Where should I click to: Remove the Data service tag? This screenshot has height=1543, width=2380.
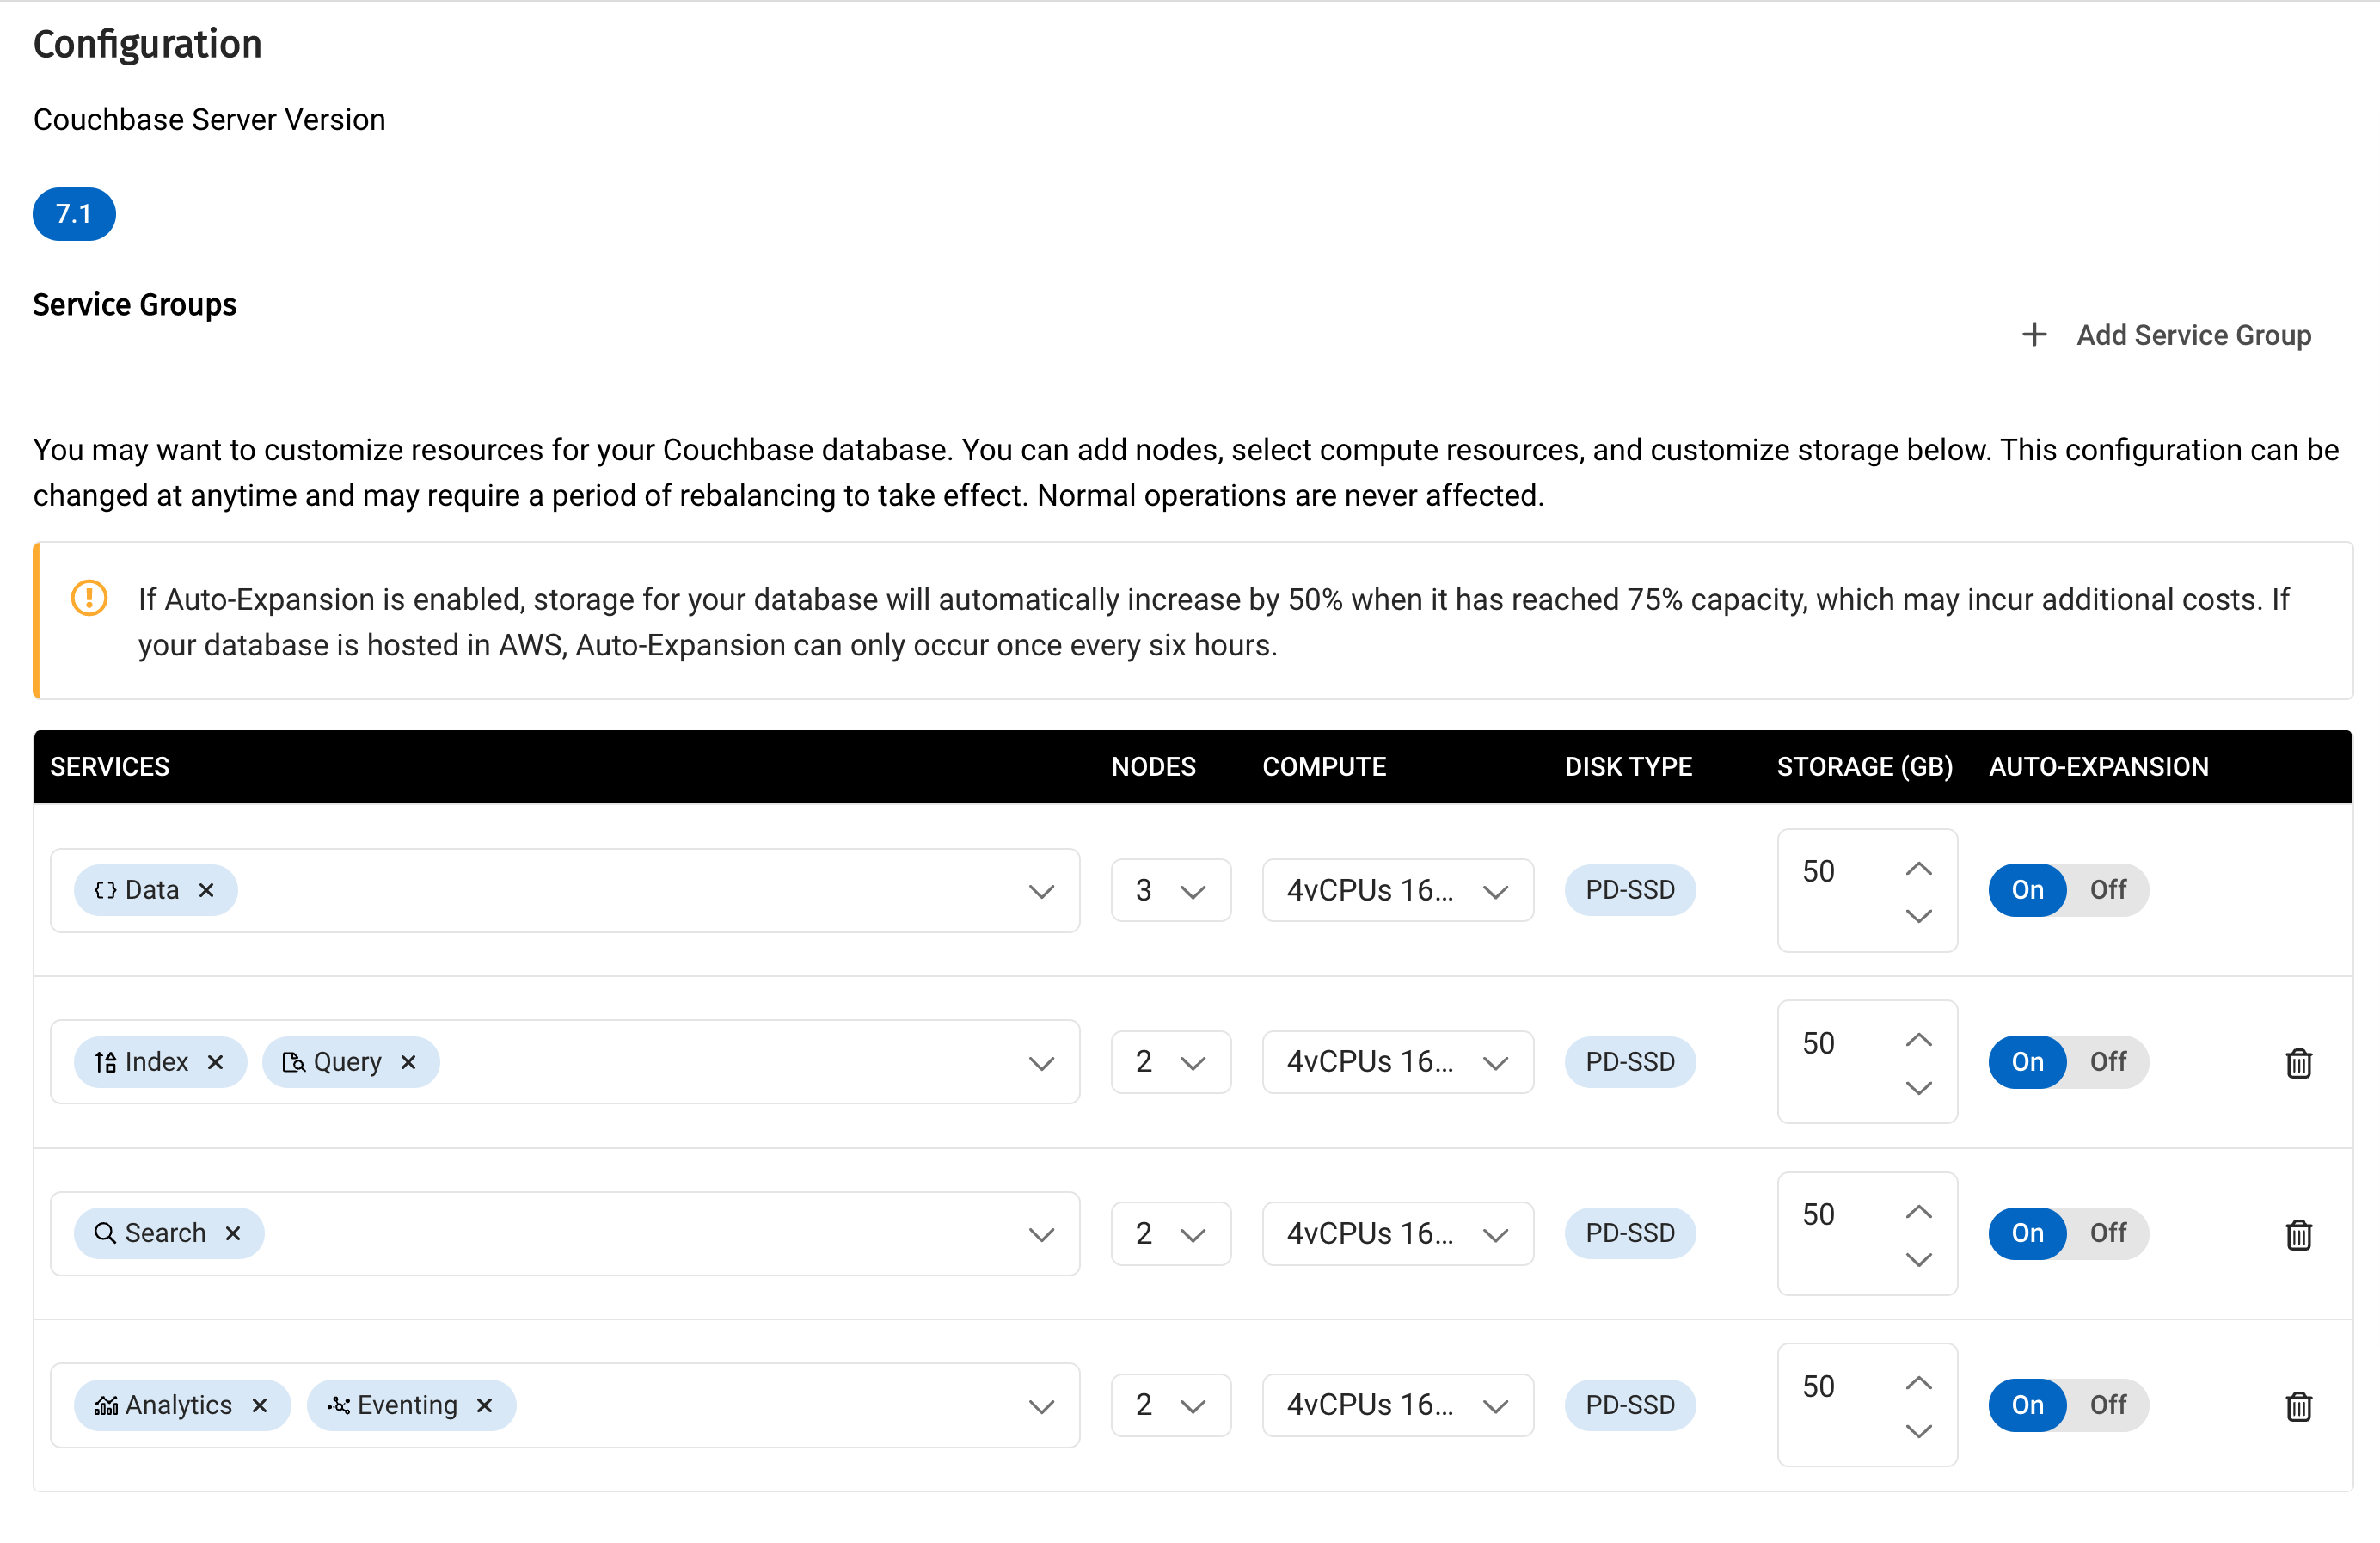tap(206, 890)
